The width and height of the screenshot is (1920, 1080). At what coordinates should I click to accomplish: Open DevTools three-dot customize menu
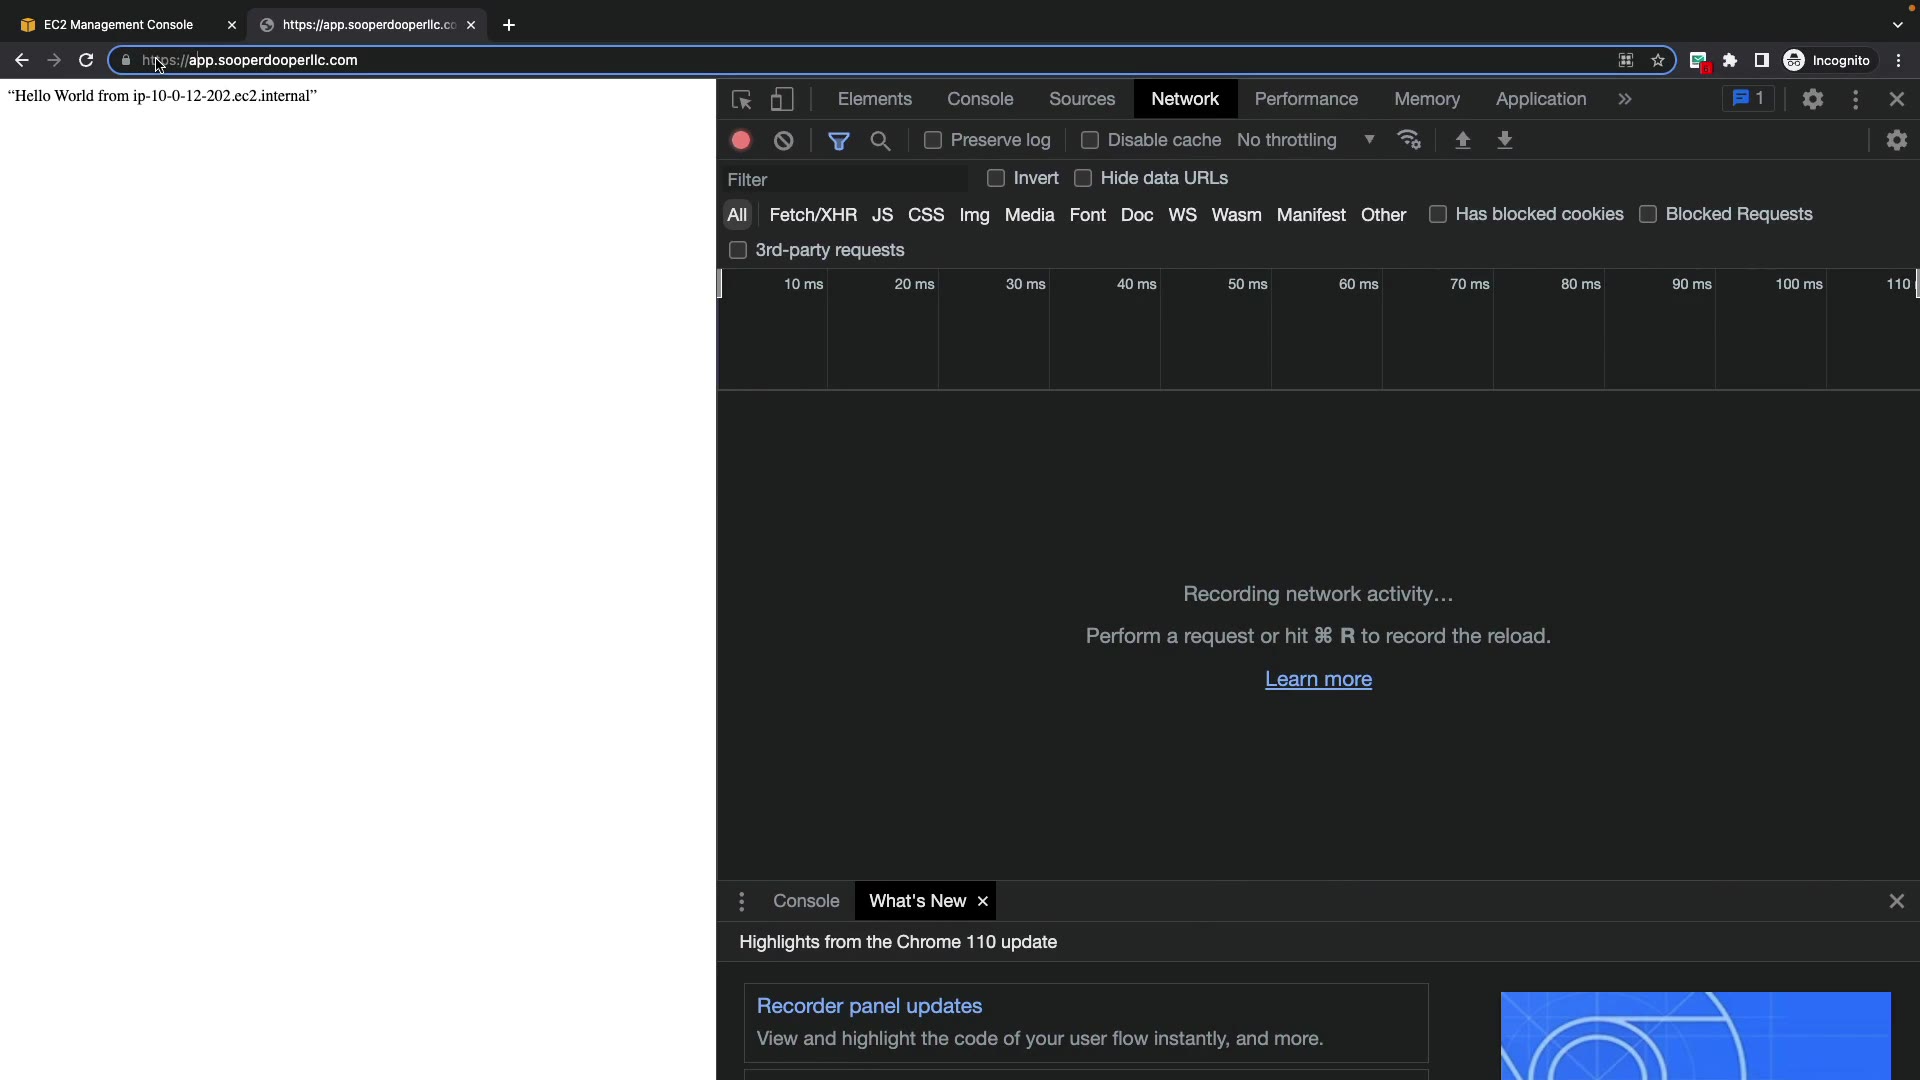click(x=1856, y=99)
